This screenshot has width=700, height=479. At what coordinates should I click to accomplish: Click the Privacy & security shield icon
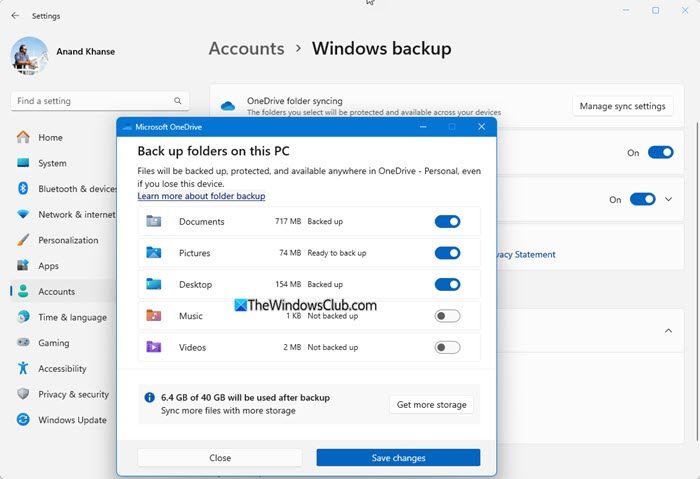click(23, 394)
